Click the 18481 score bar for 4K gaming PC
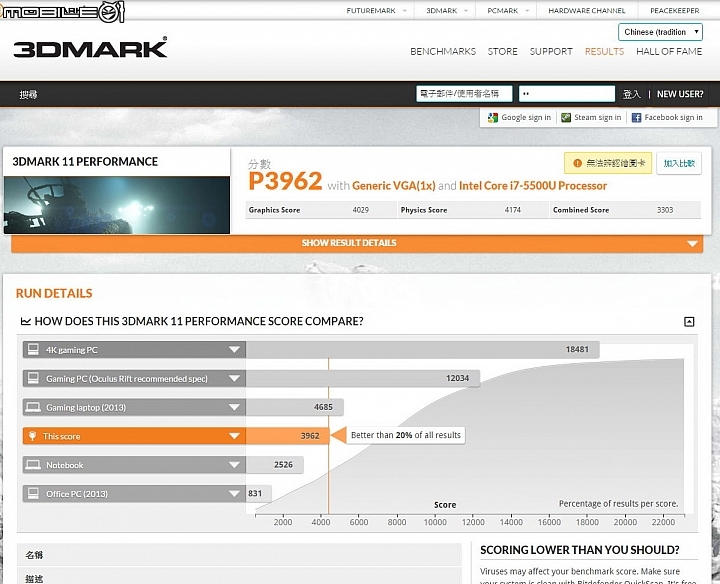 point(422,349)
